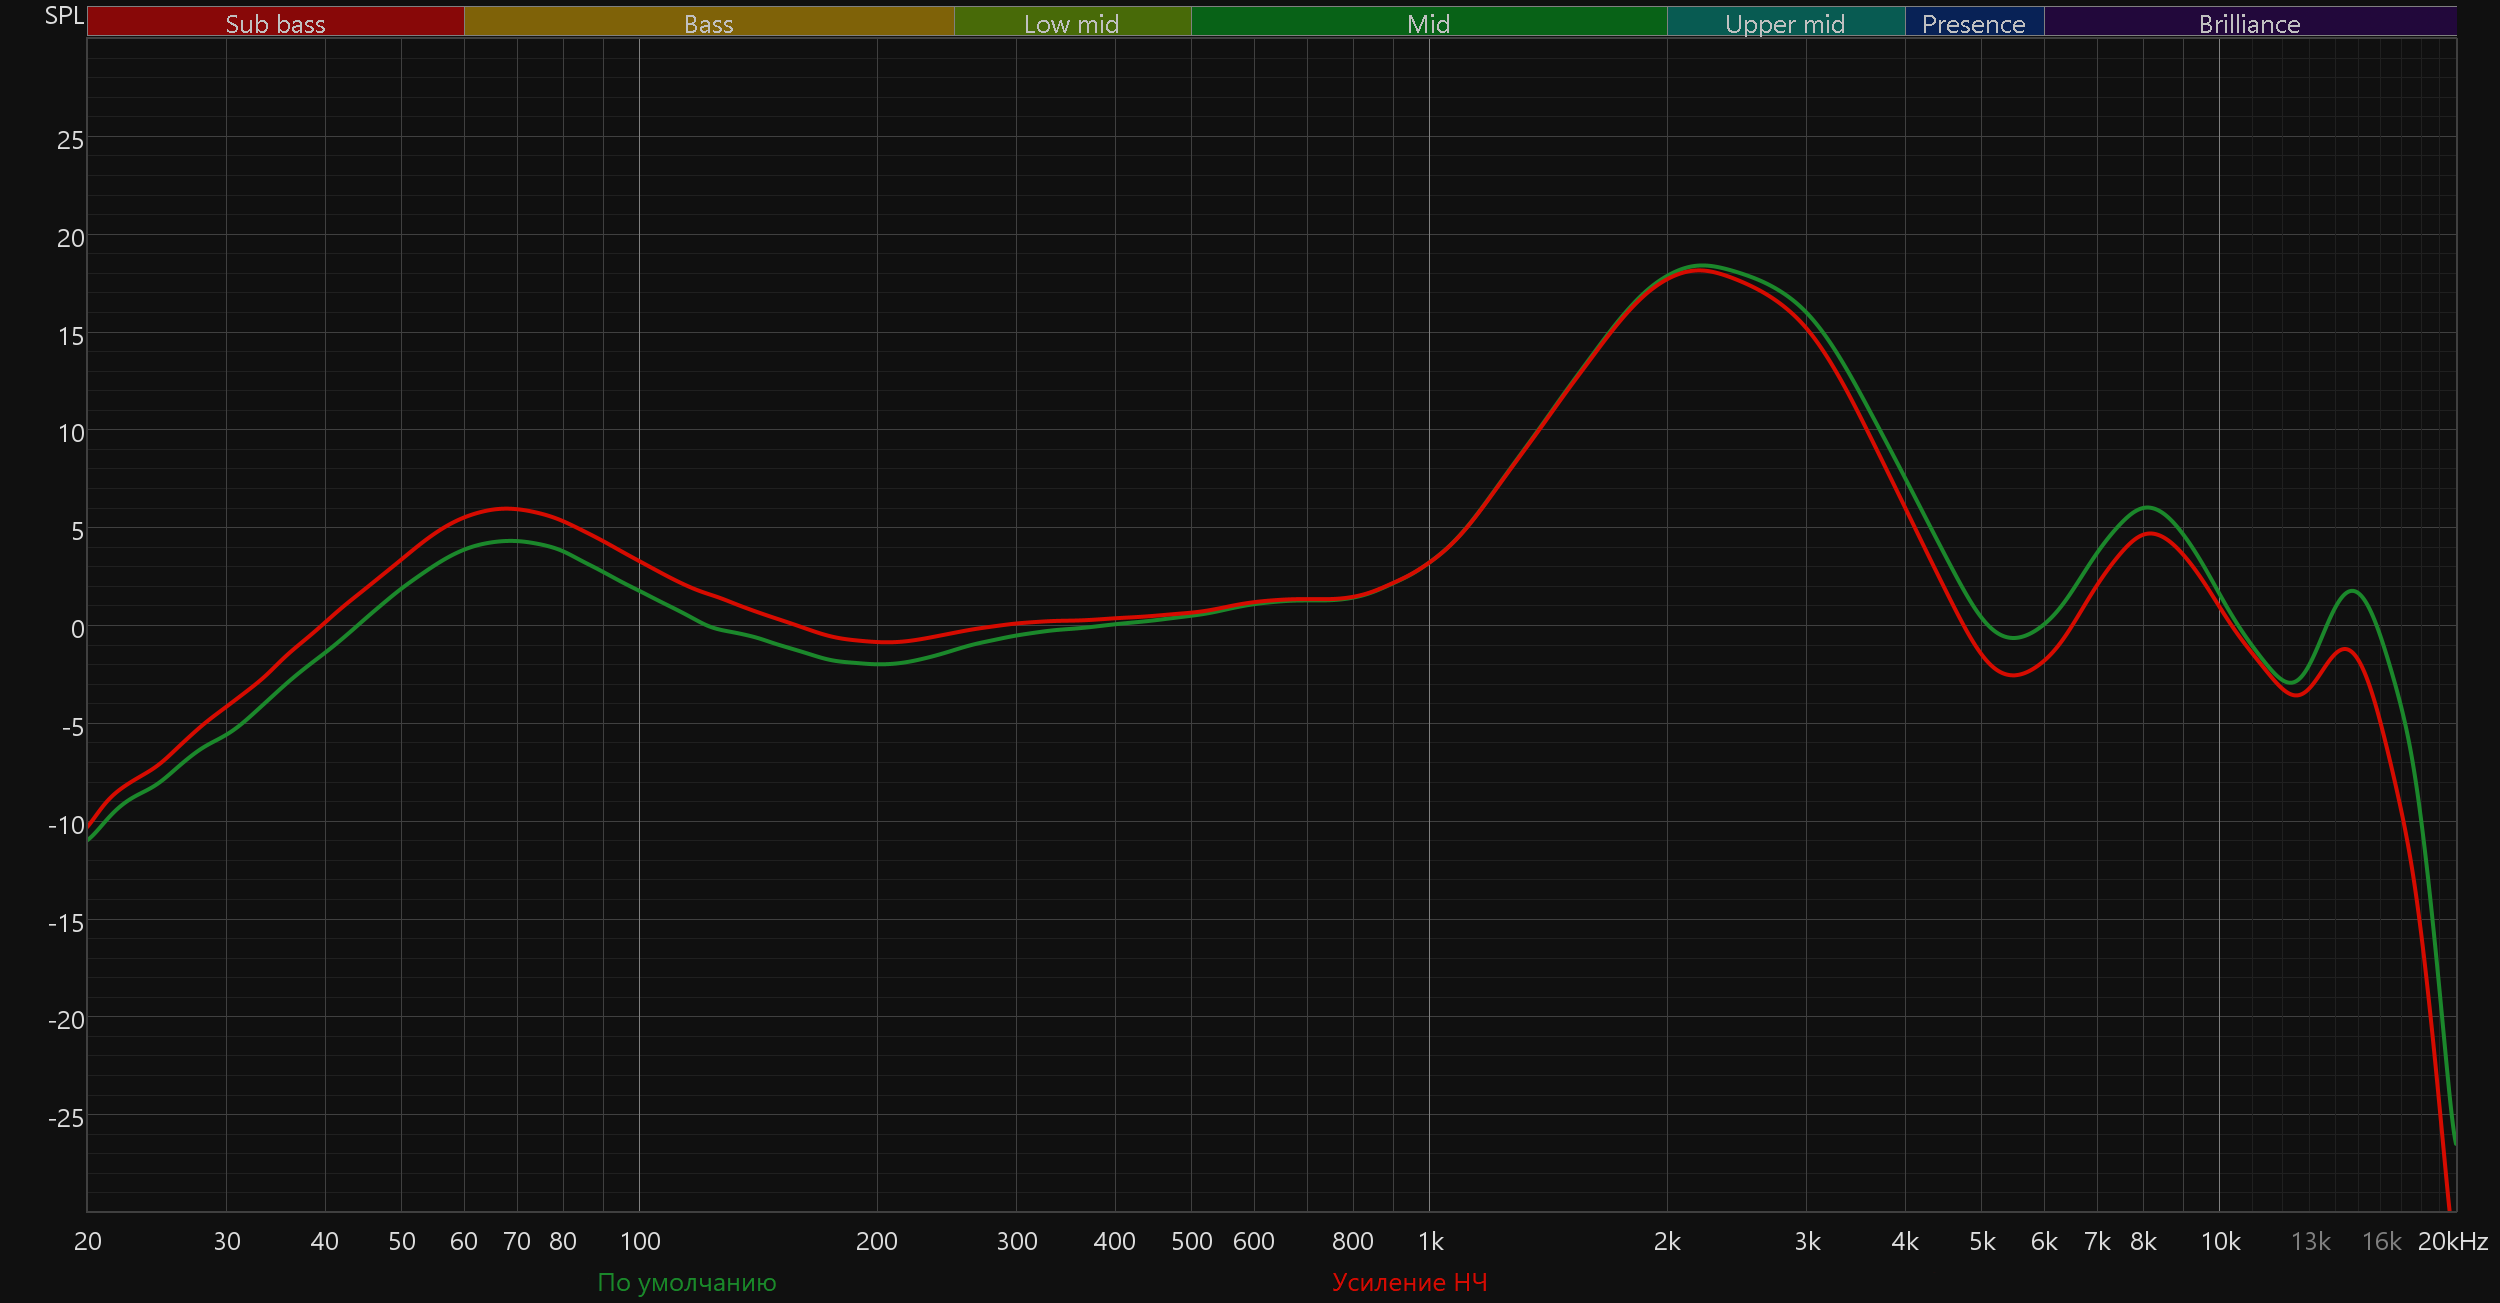Viewport: 2500px width, 1303px height.
Task: Click the 1k frequency axis label
Action: coord(1430,1241)
